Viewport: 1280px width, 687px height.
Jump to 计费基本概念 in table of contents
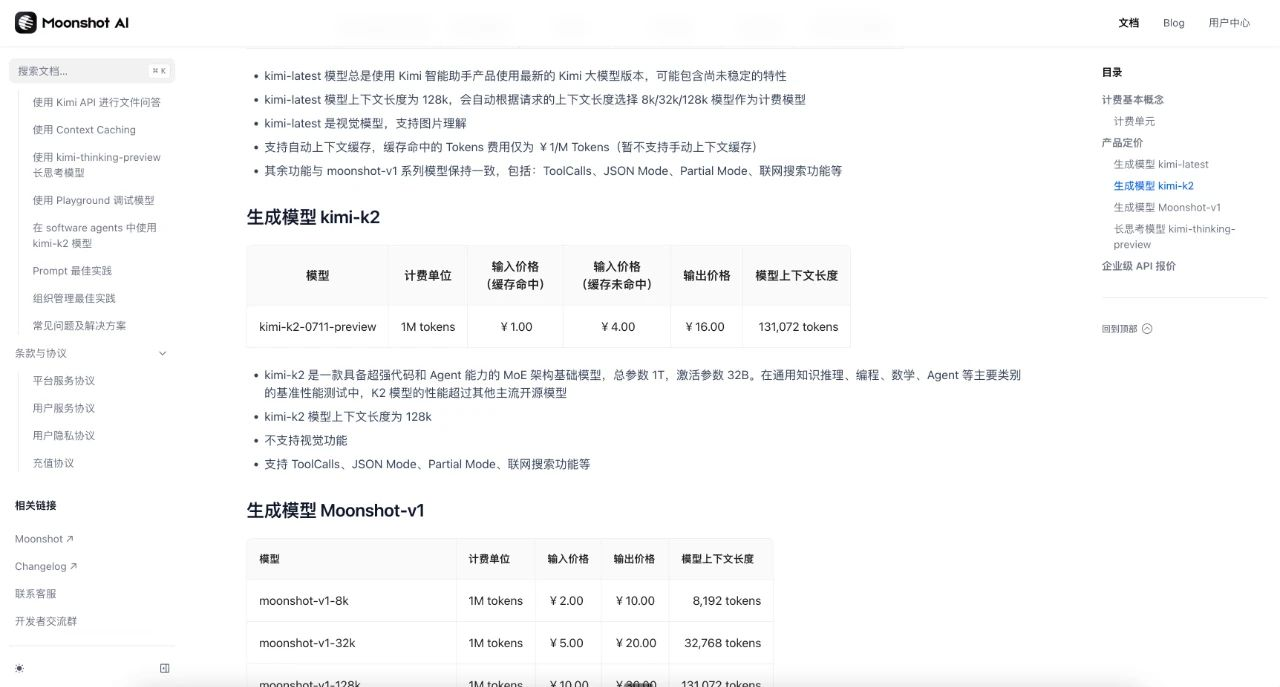(x=1133, y=100)
